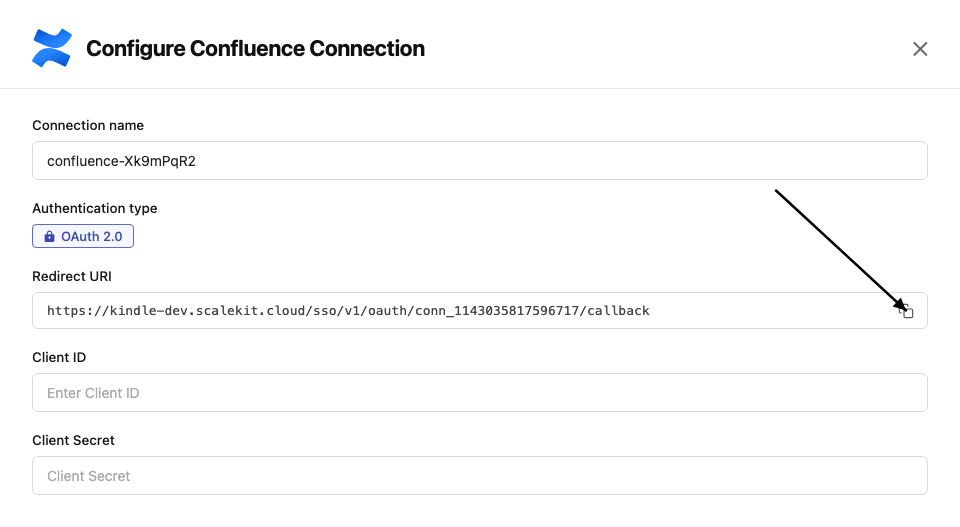Click the black arrow annotation's tail
Viewport: 960px width, 527px height.
click(777, 190)
